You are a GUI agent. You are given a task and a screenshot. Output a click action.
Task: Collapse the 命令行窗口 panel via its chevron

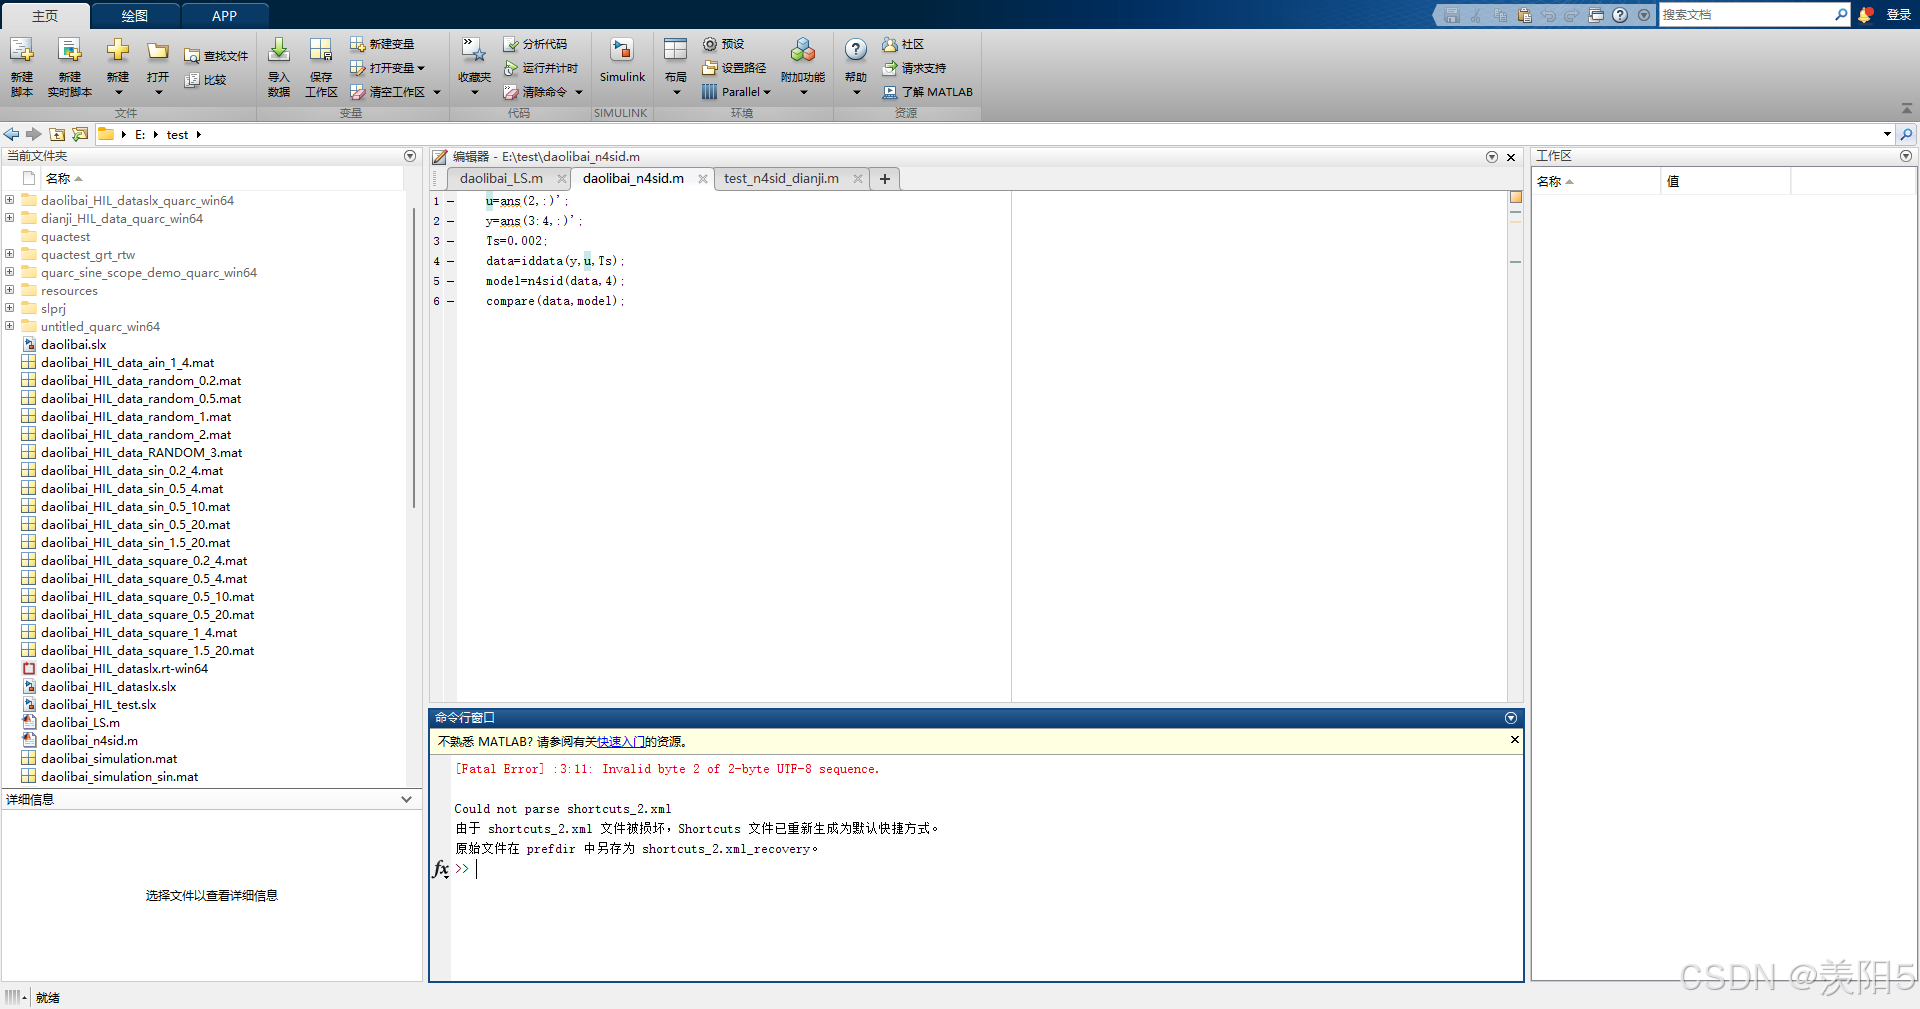[1510, 717]
